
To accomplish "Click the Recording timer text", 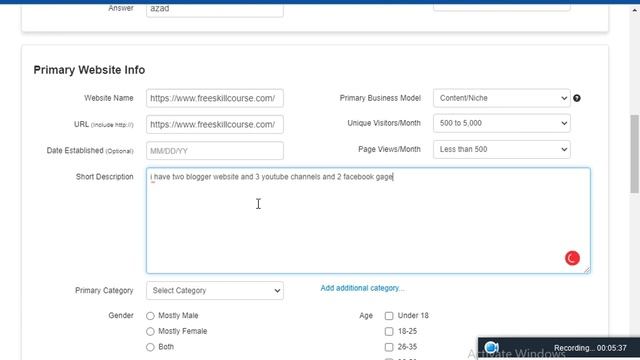I will click(x=590, y=348).
